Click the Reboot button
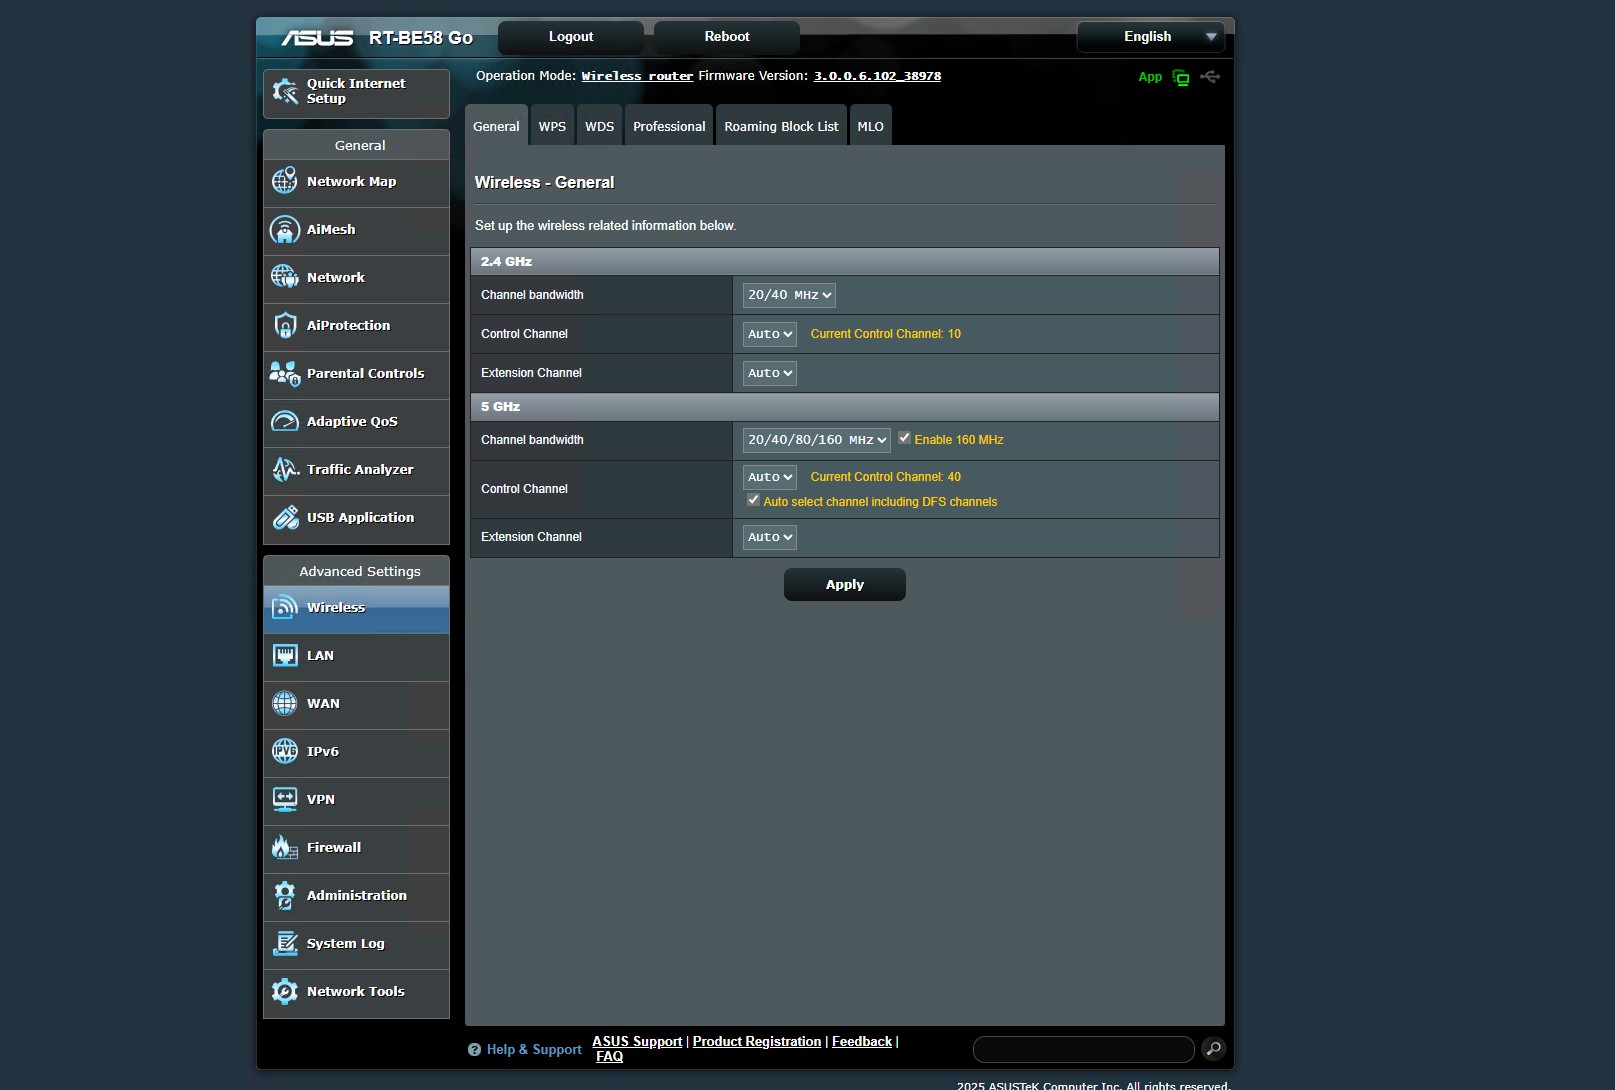The height and width of the screenshot is (1090, 1615). click(x=726, y=37)
